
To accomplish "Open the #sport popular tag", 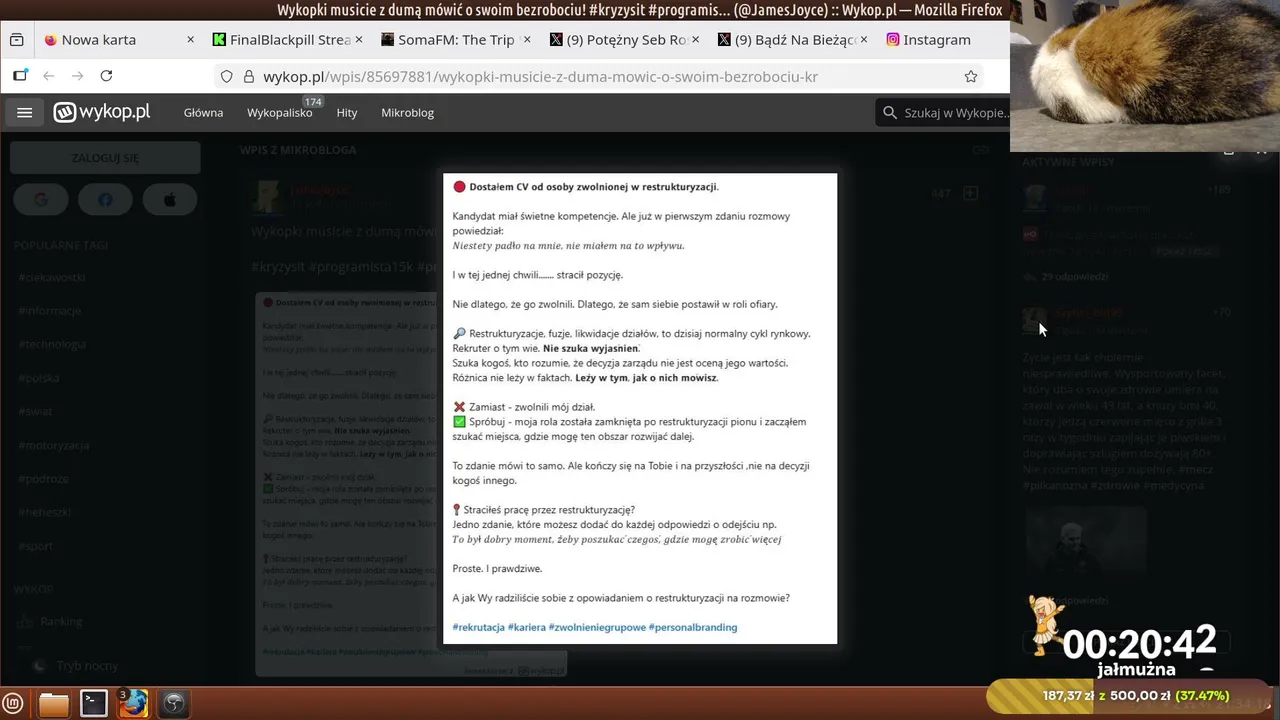I will point(35,546).
